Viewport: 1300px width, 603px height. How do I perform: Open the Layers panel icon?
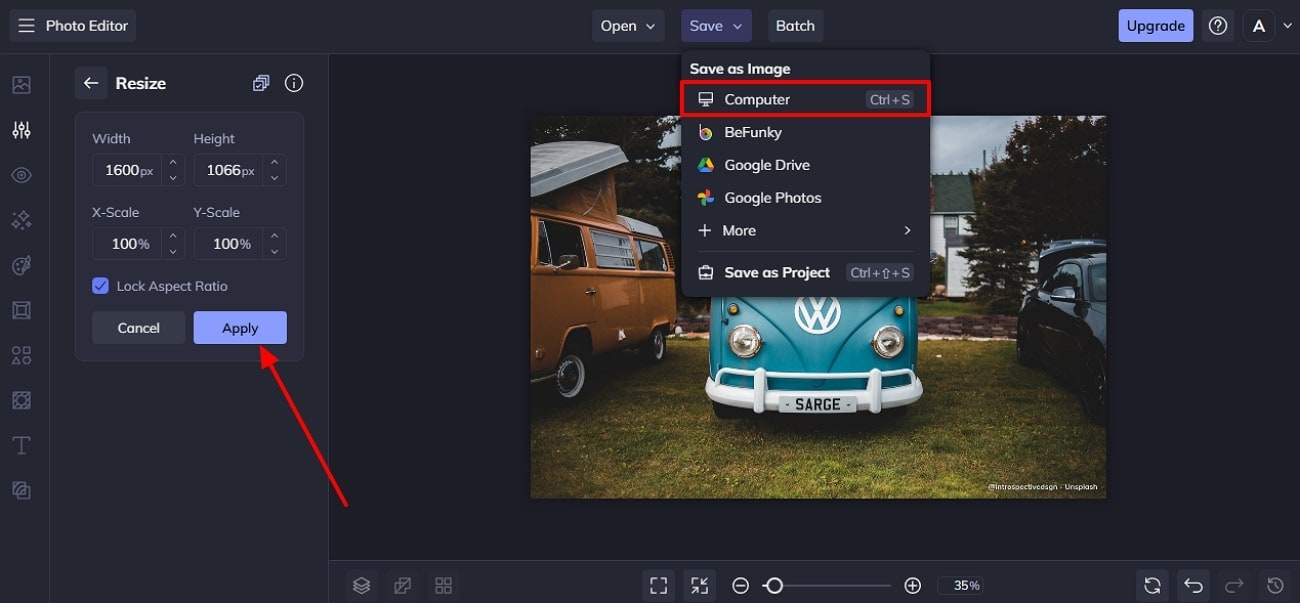[x=362, y=585]
